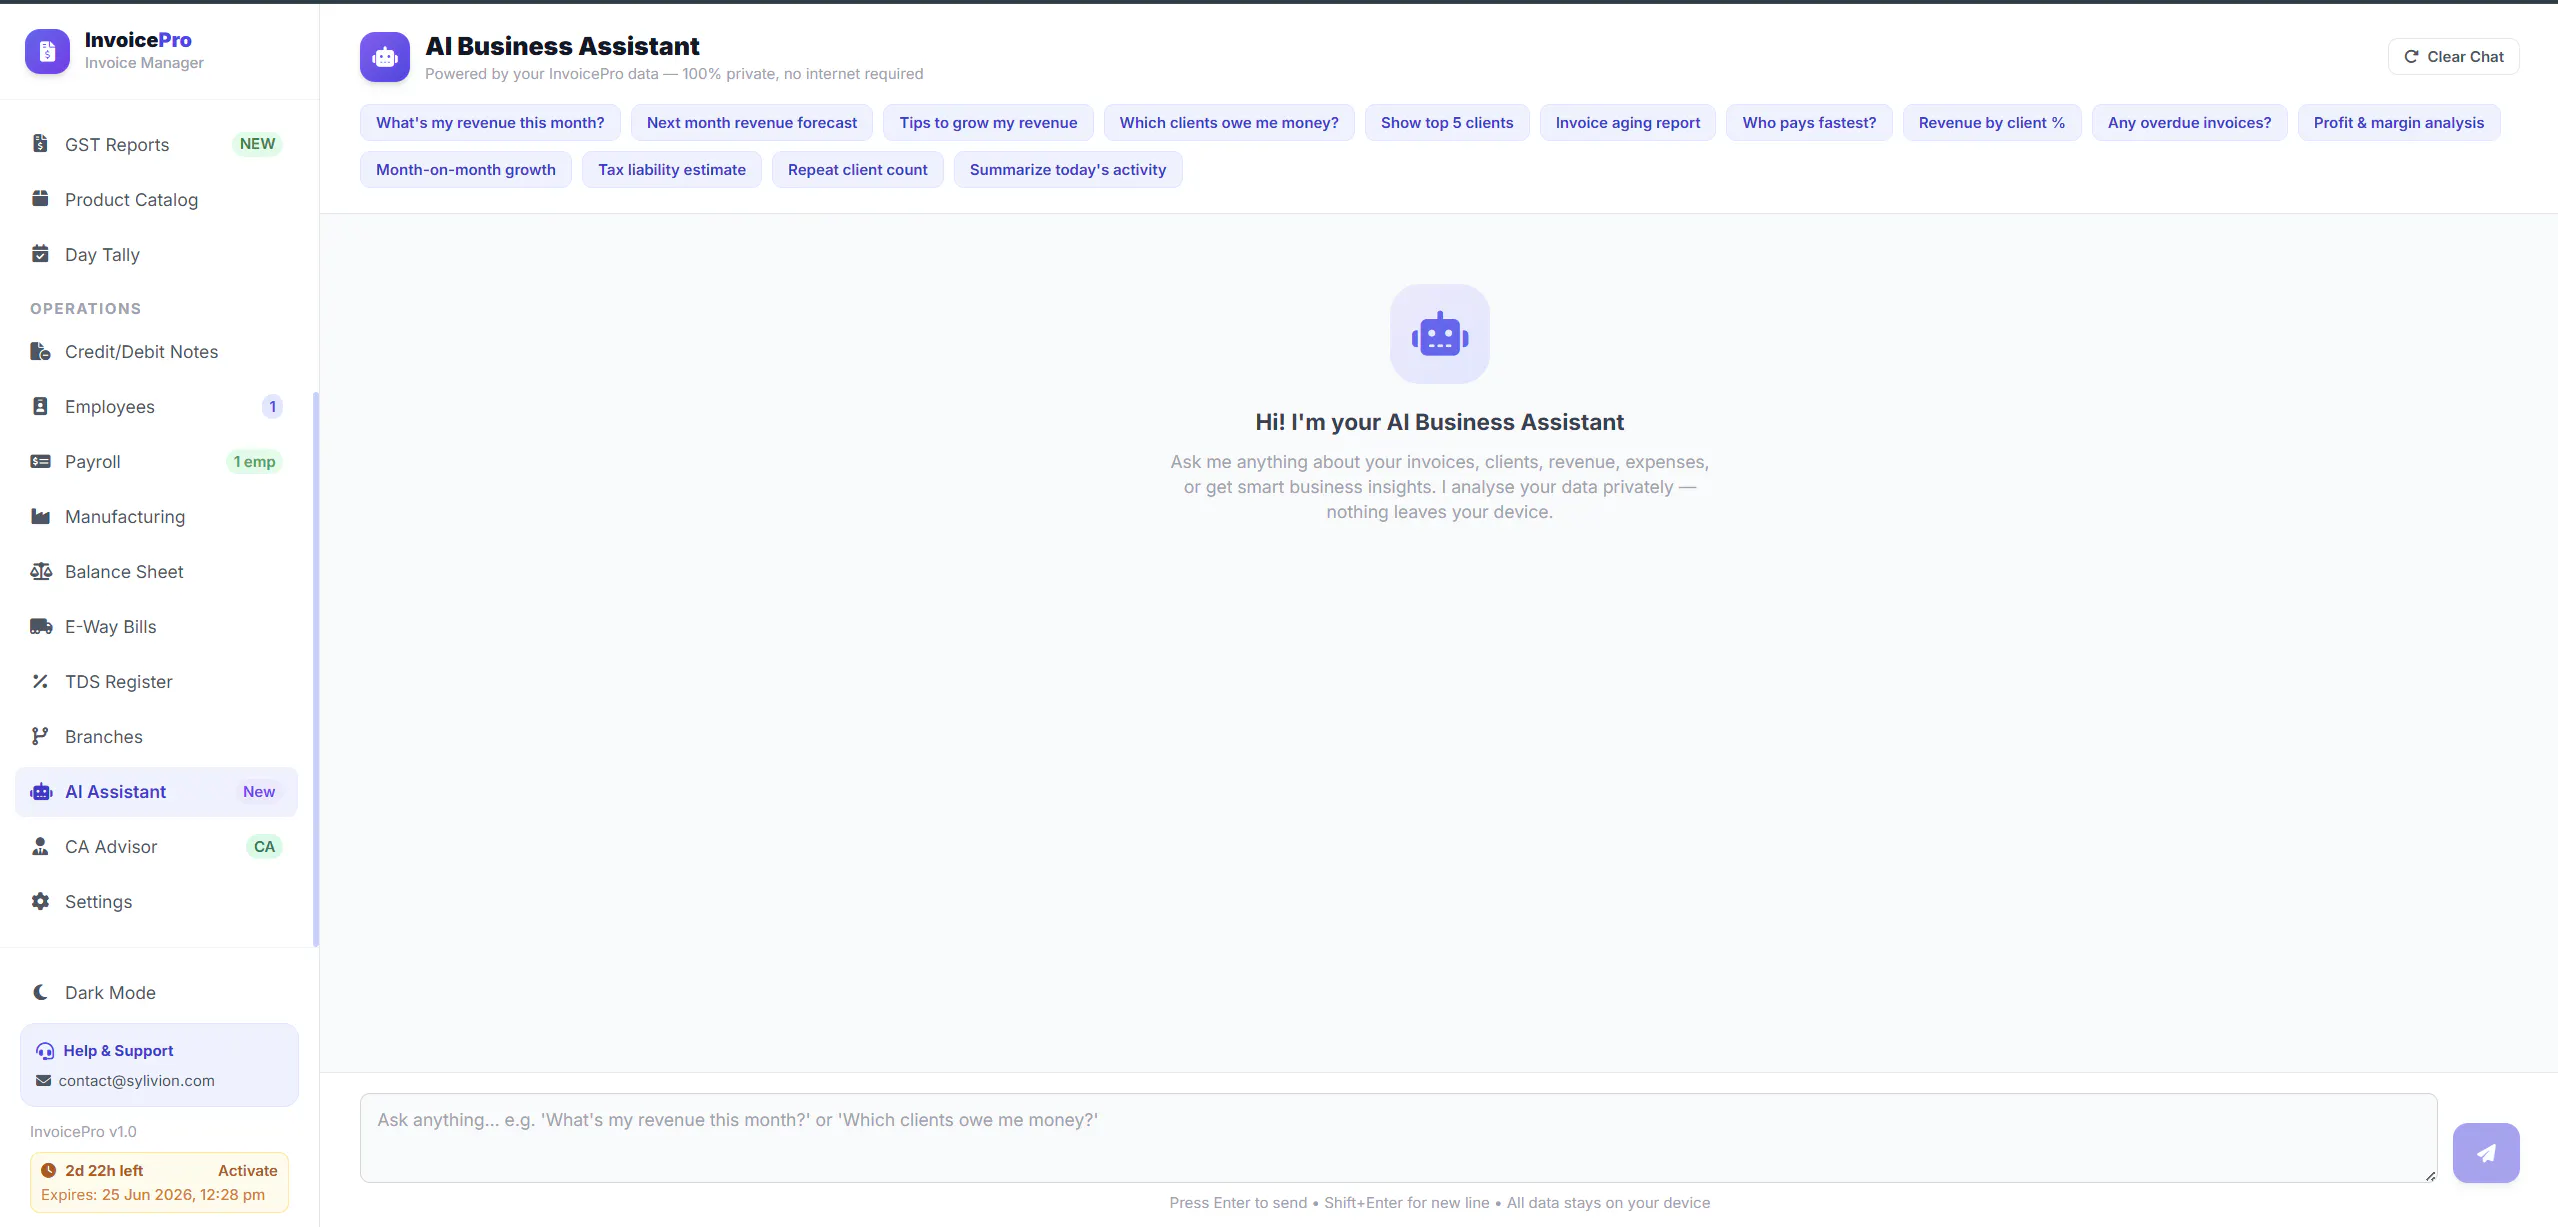Open E-Way Bills
This screenshot has height=1227, width=2558.
pyautogui.click(x=157, y=626)
